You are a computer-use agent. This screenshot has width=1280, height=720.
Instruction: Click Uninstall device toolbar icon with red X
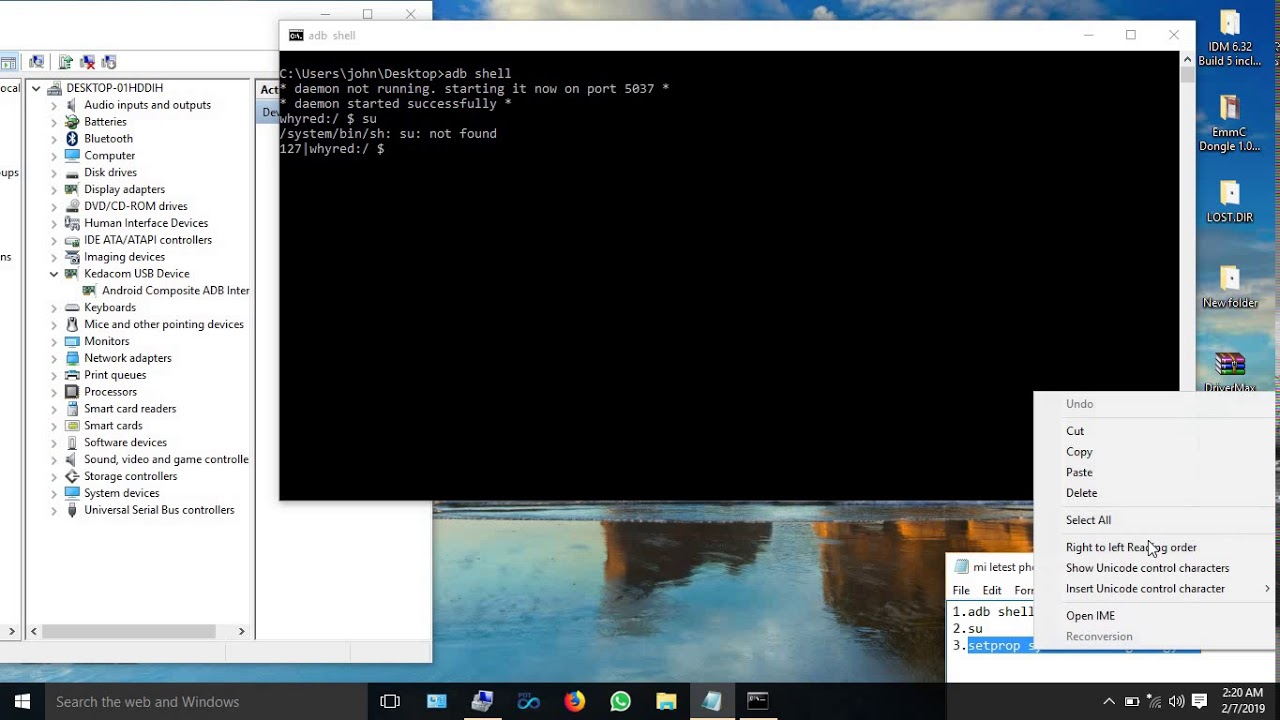[x=87, y=62]
